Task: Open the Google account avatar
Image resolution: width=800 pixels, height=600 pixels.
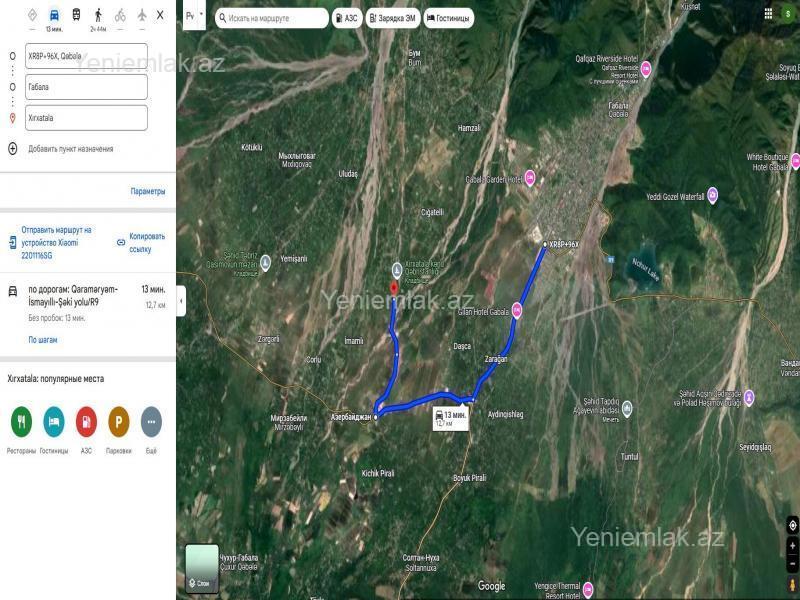Action: coord(788,14)
